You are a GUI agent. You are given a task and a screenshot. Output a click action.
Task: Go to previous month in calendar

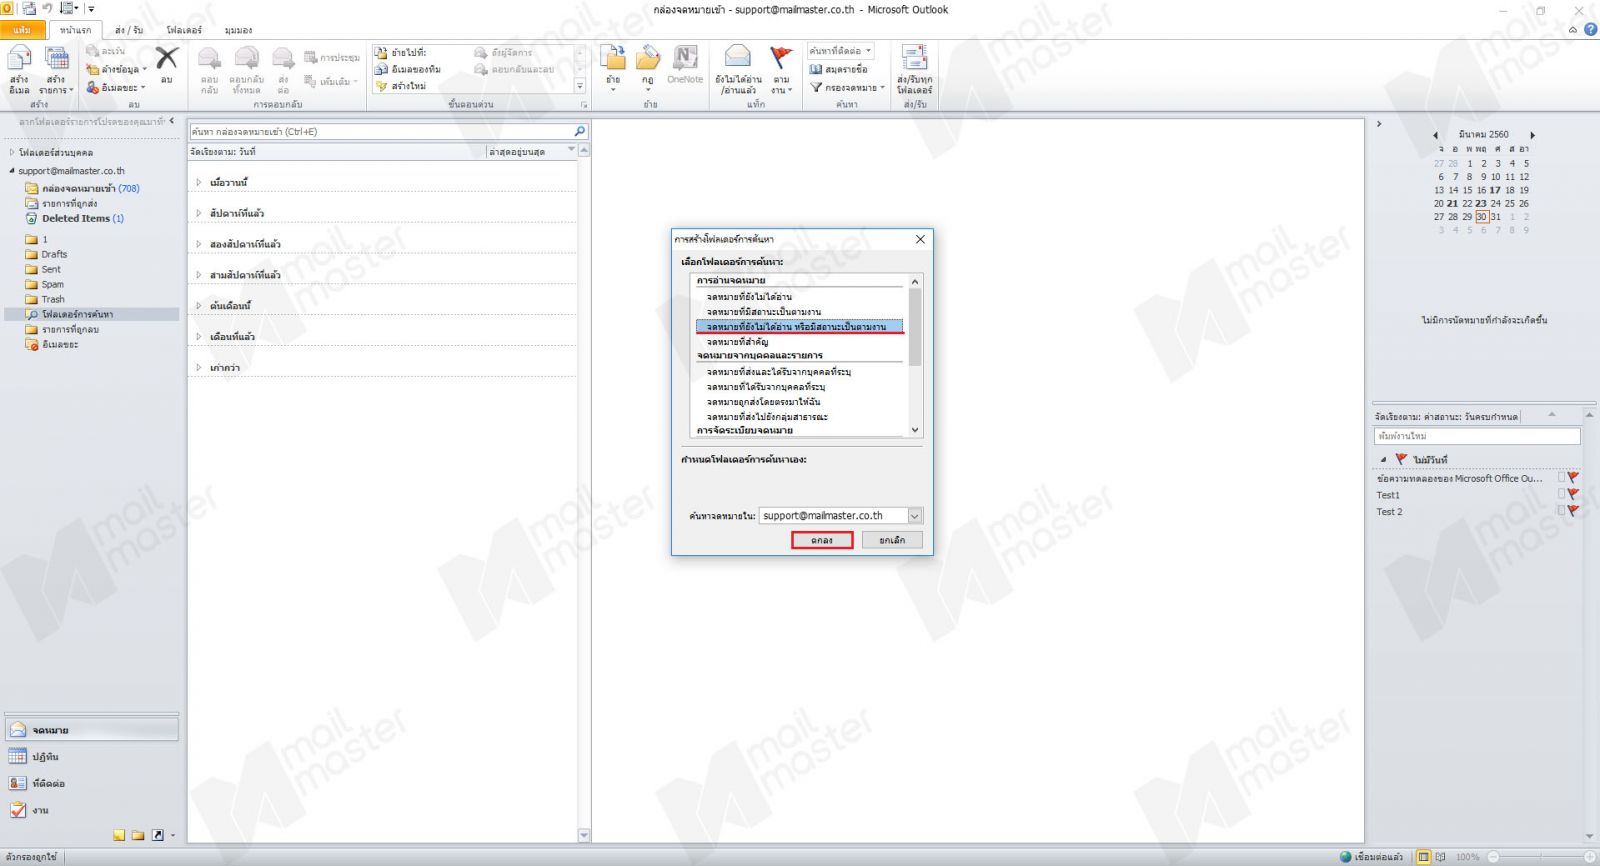click(x=1436, y=135)
